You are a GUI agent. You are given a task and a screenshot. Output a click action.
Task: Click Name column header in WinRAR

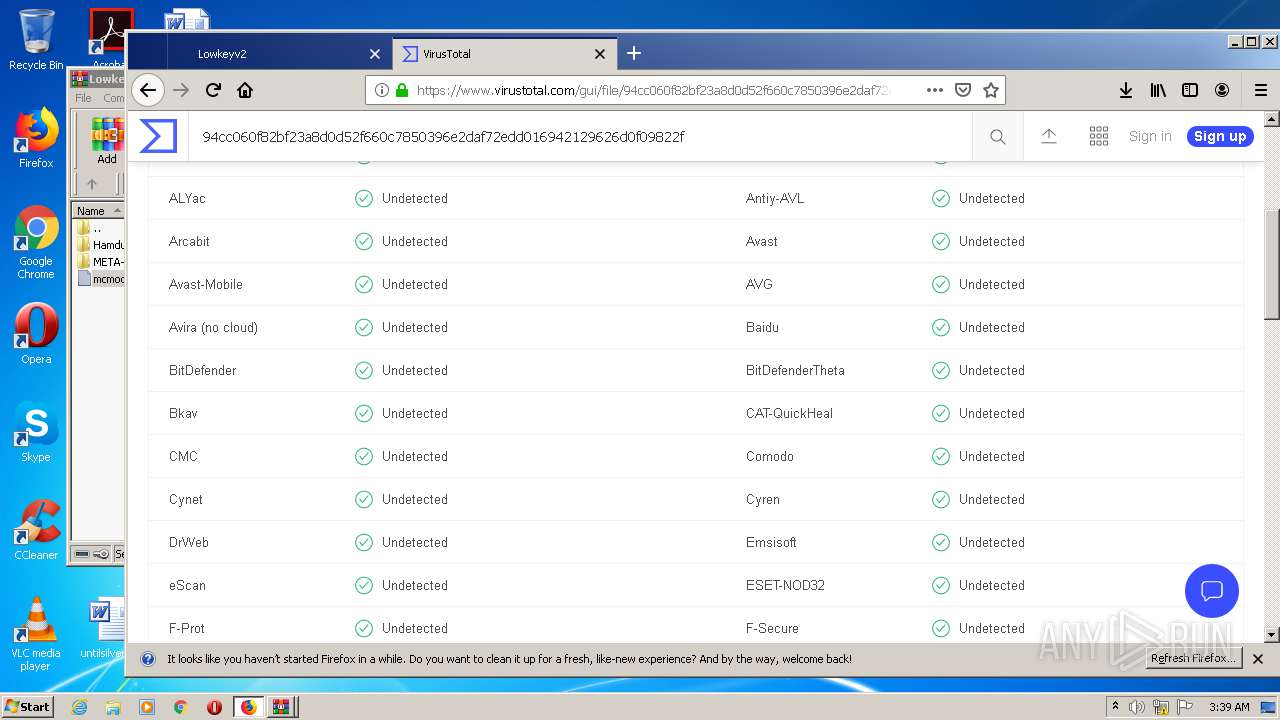(98, 211)
